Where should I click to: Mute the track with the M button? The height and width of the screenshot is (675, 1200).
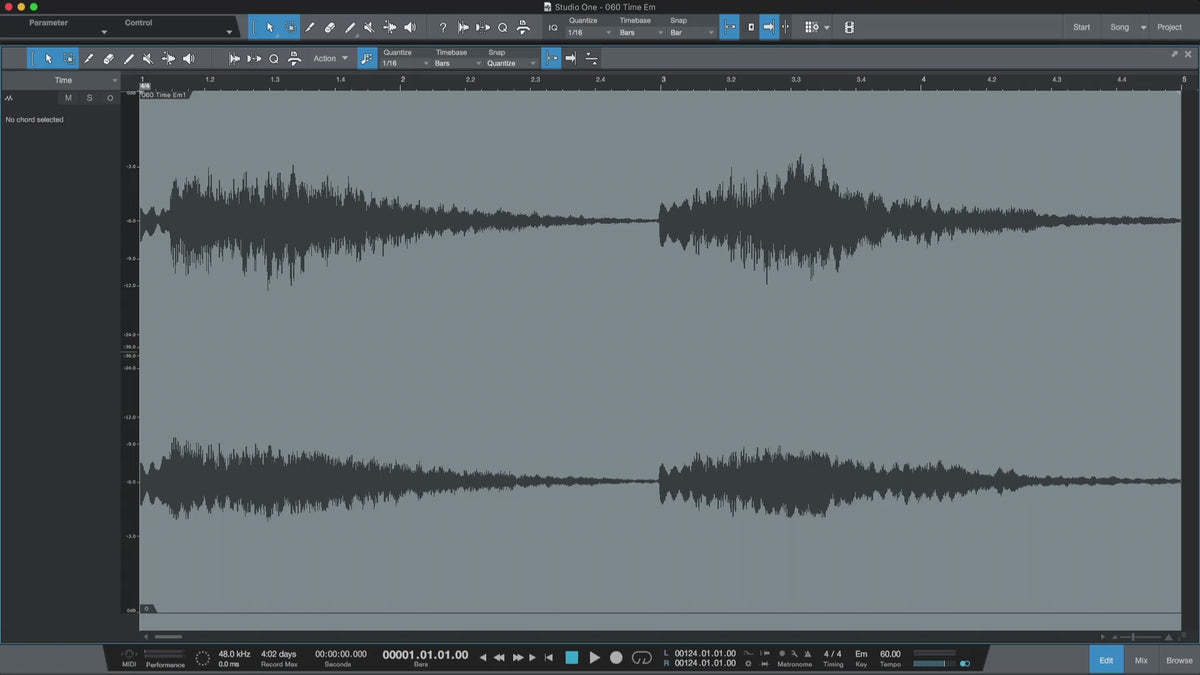tap(68, 98)
